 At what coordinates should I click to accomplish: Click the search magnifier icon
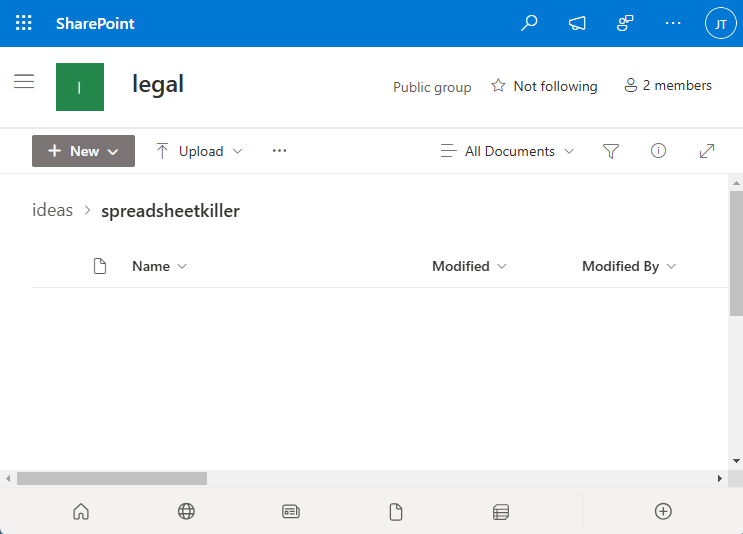coord(530,23)
